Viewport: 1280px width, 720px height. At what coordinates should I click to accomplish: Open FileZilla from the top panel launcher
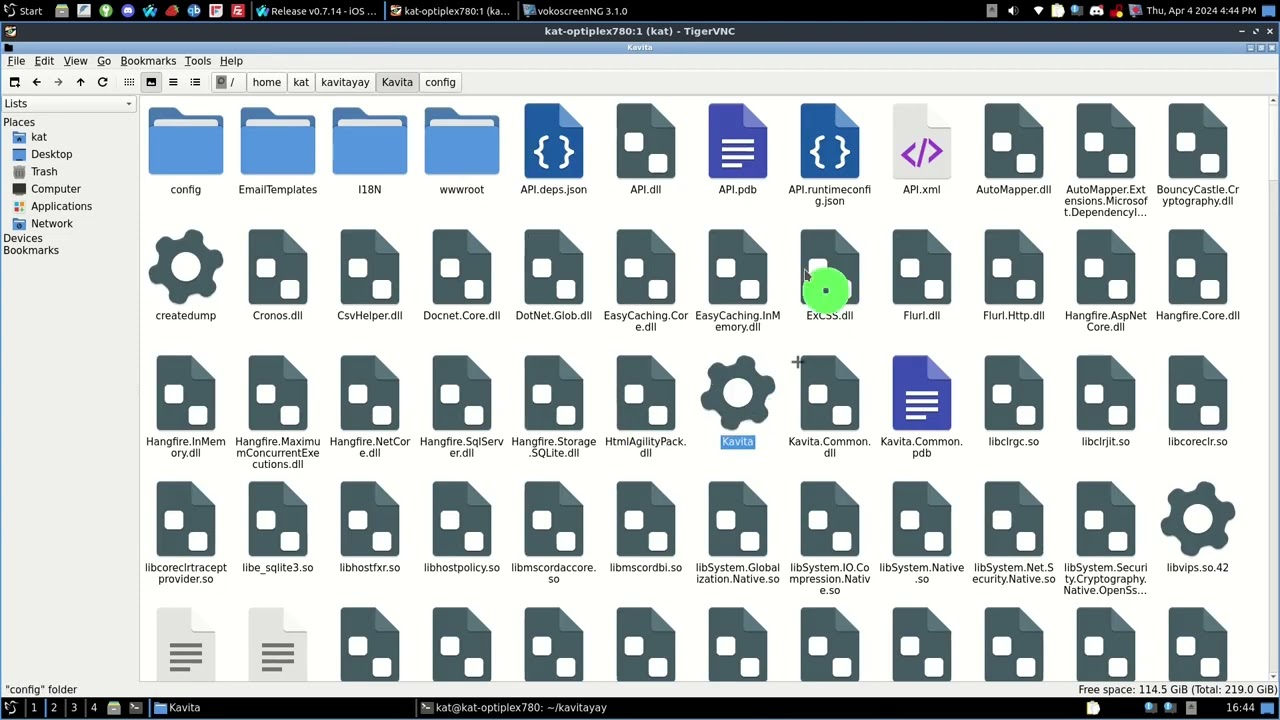(238, 11)
